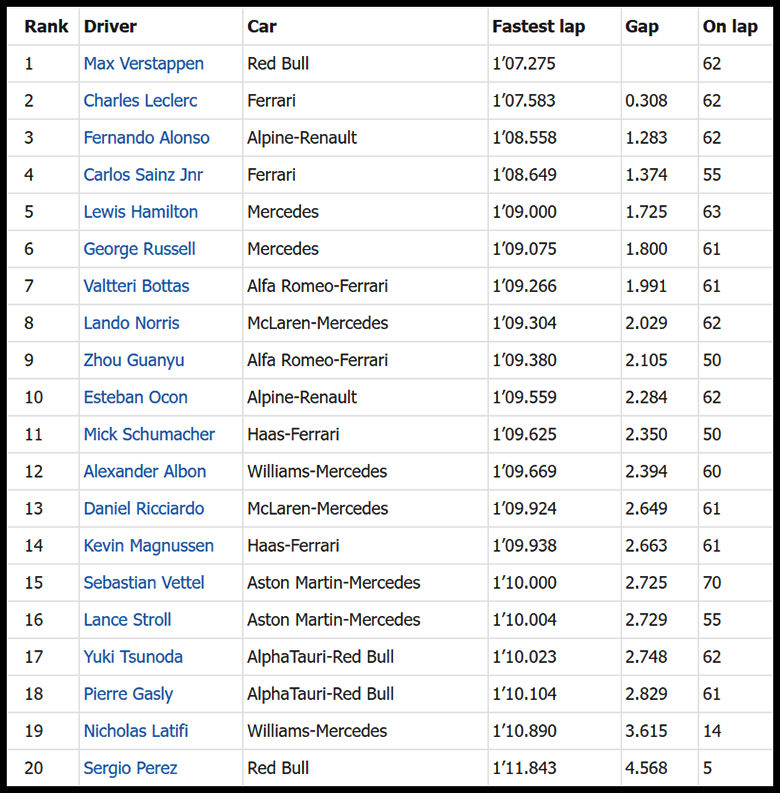Click the Gap column header
This screenshot has height=793, width=780.
point(641,26)
